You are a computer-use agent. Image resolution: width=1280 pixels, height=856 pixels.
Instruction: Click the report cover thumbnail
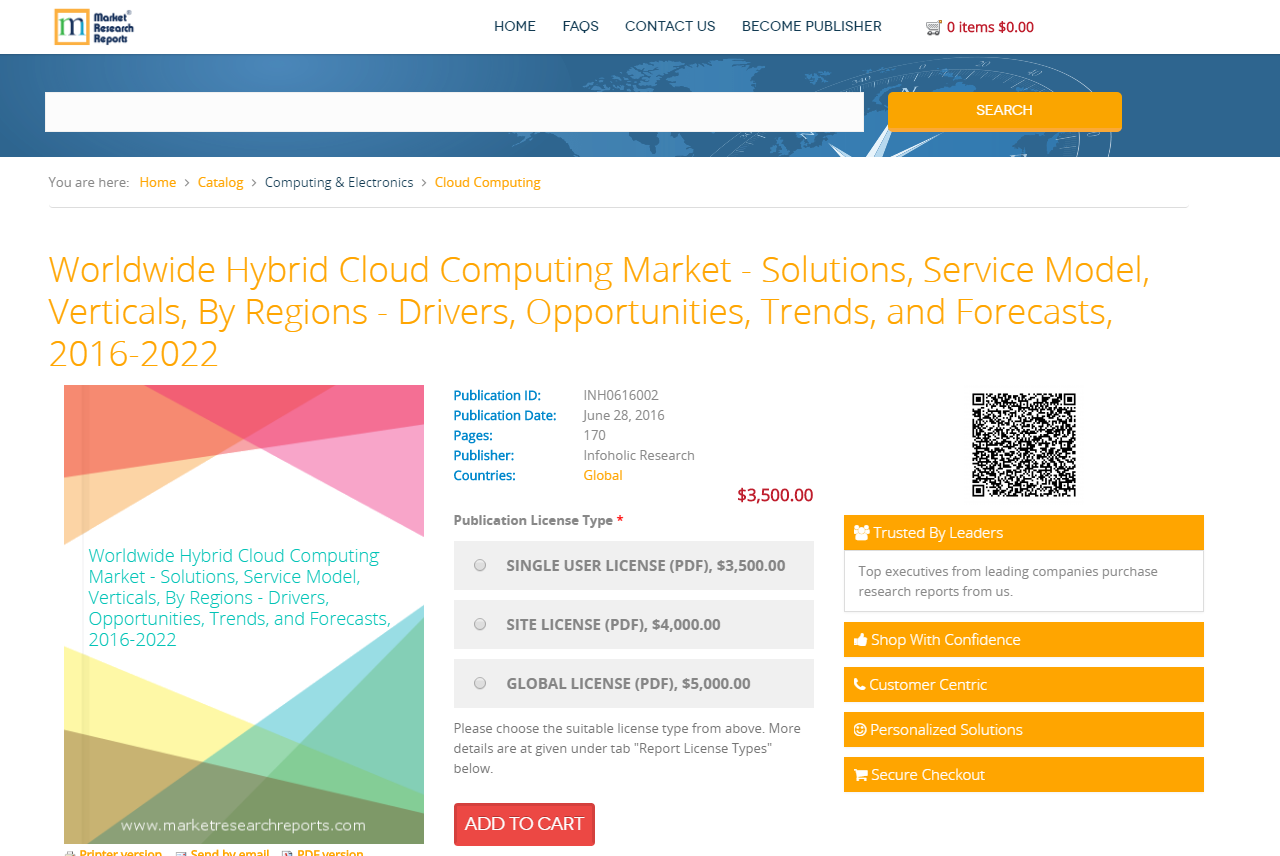[x=244, y=614]
